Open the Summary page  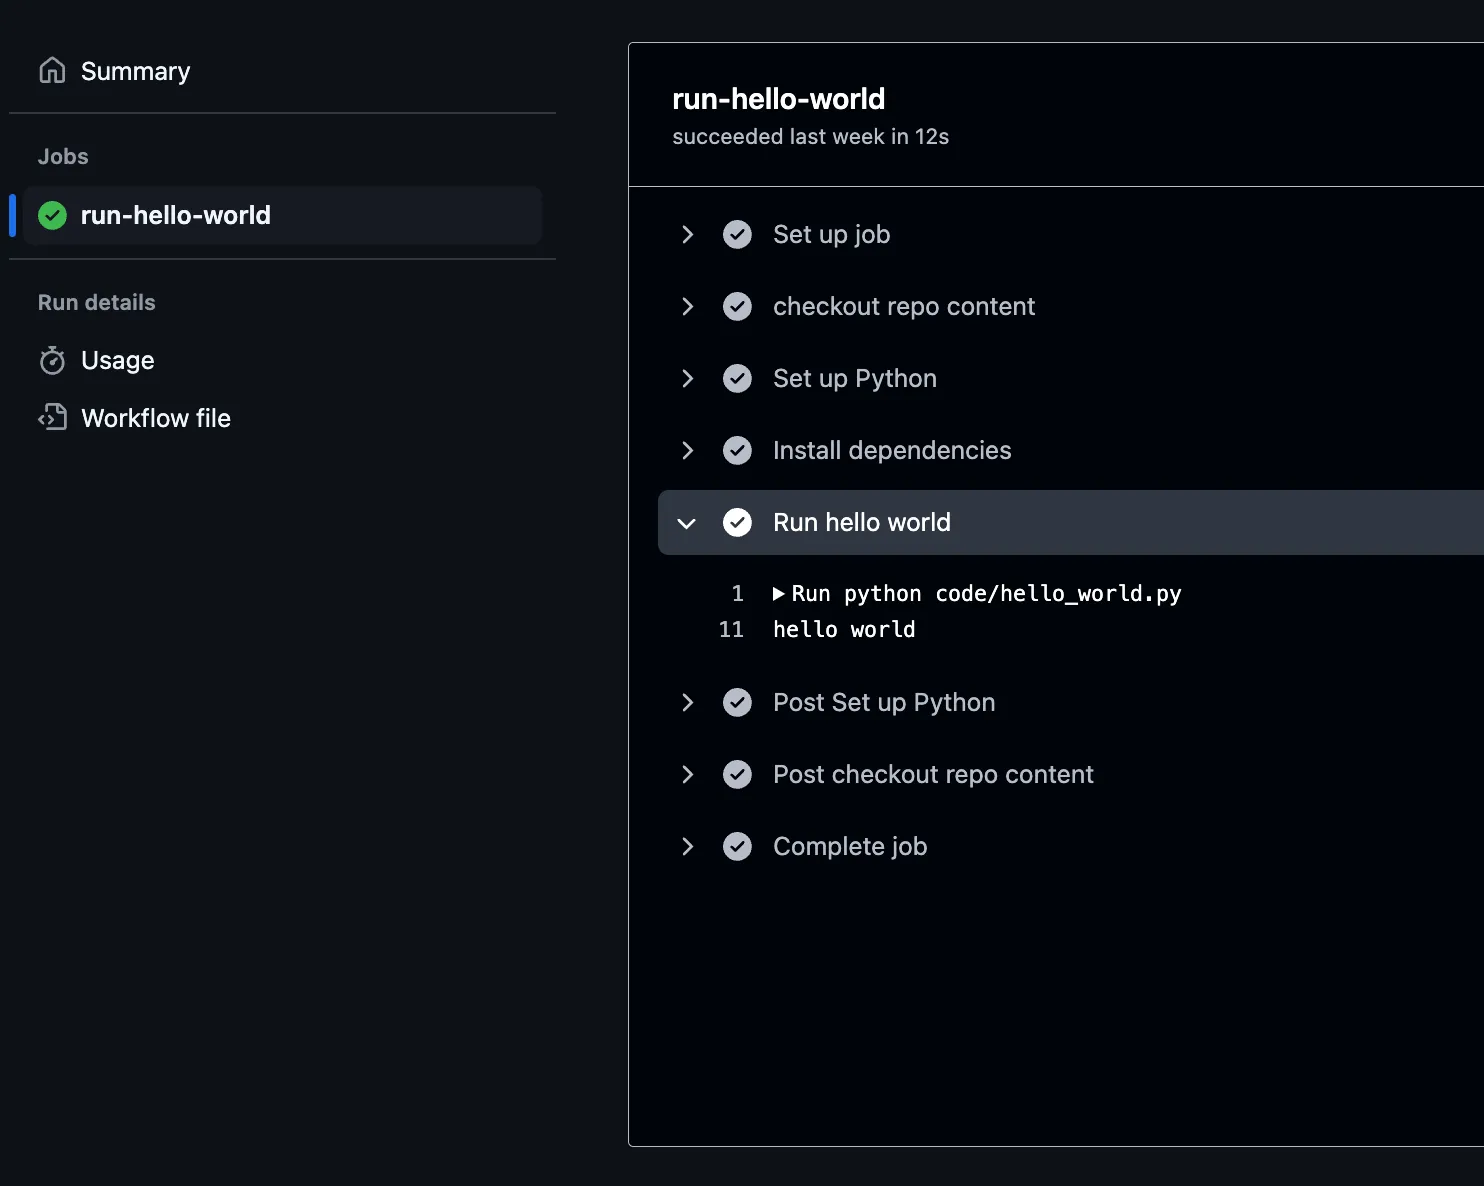pos(135,71)
